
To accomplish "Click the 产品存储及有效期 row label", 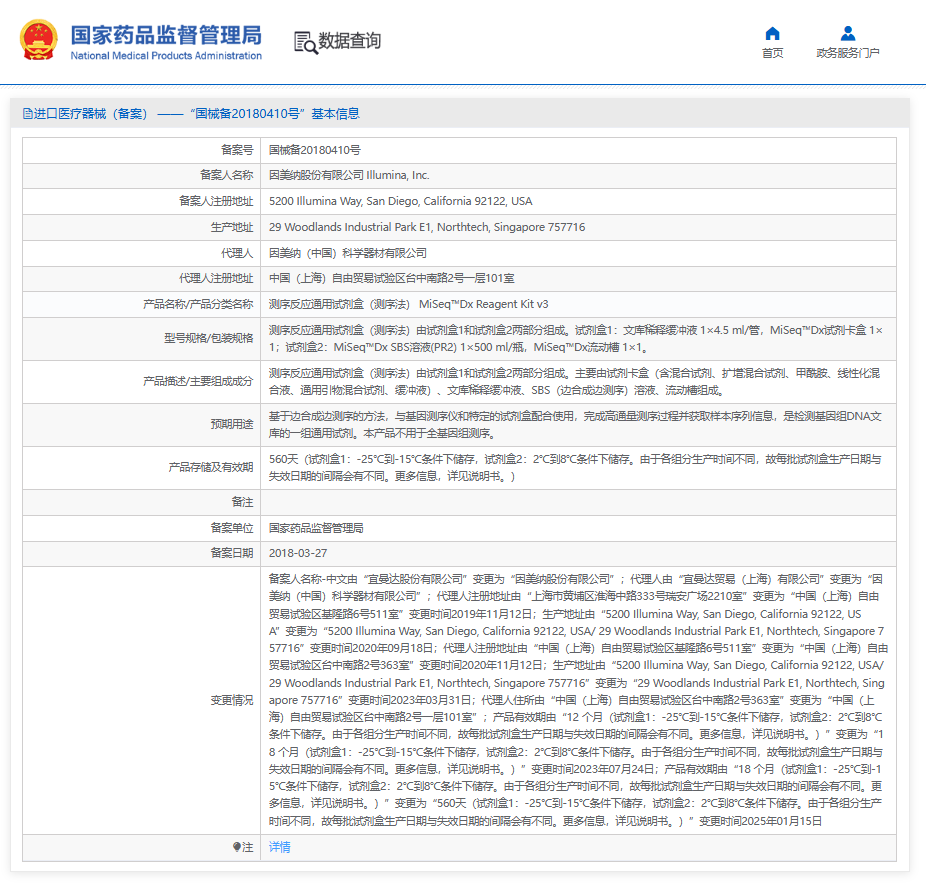I will click(210, 467).
